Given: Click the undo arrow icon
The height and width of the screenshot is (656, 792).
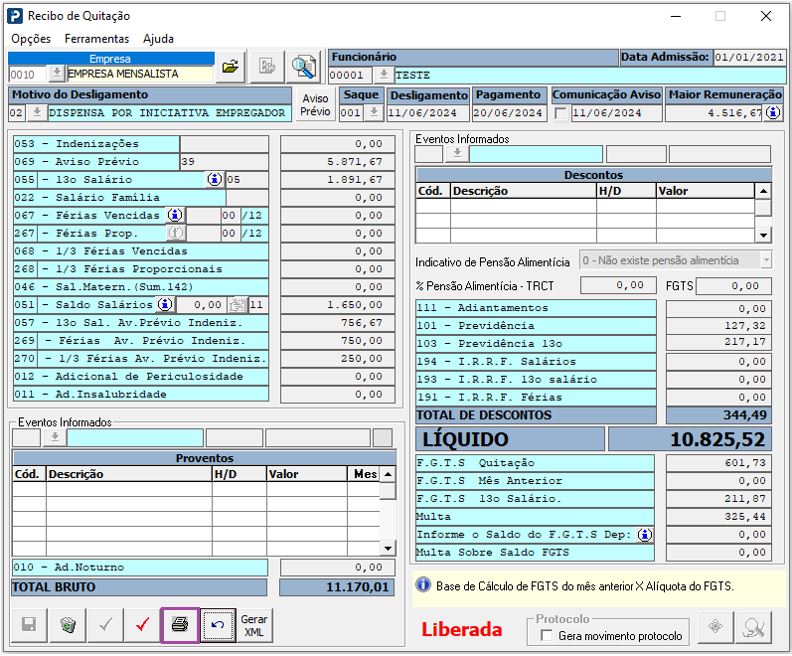Looking at the screenshot, I should [218, 625].
